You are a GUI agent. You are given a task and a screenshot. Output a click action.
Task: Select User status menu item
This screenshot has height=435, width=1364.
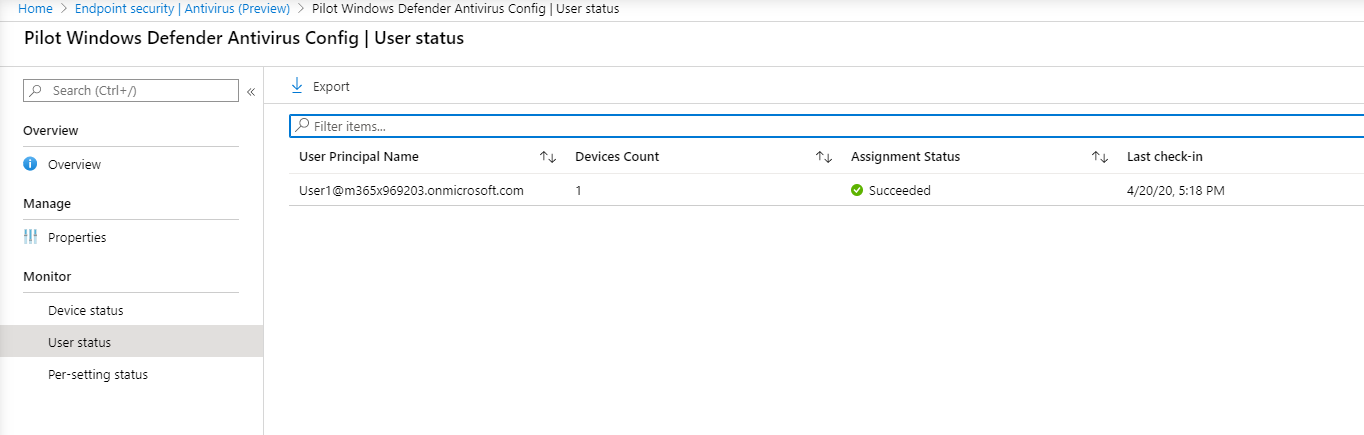(x=80, y=342)
